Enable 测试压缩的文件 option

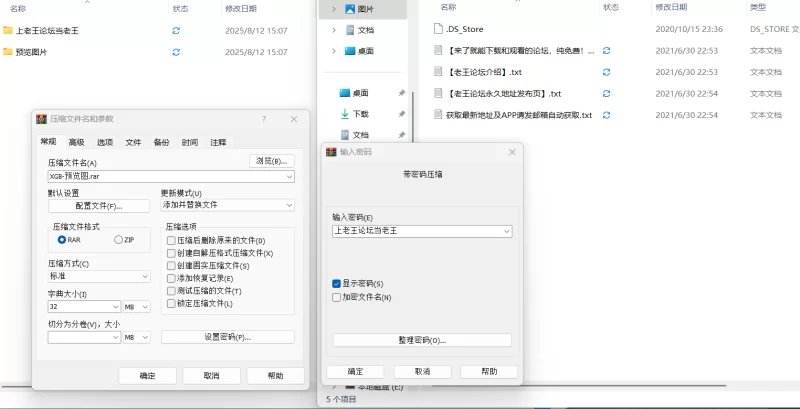(x=171, y=291)
